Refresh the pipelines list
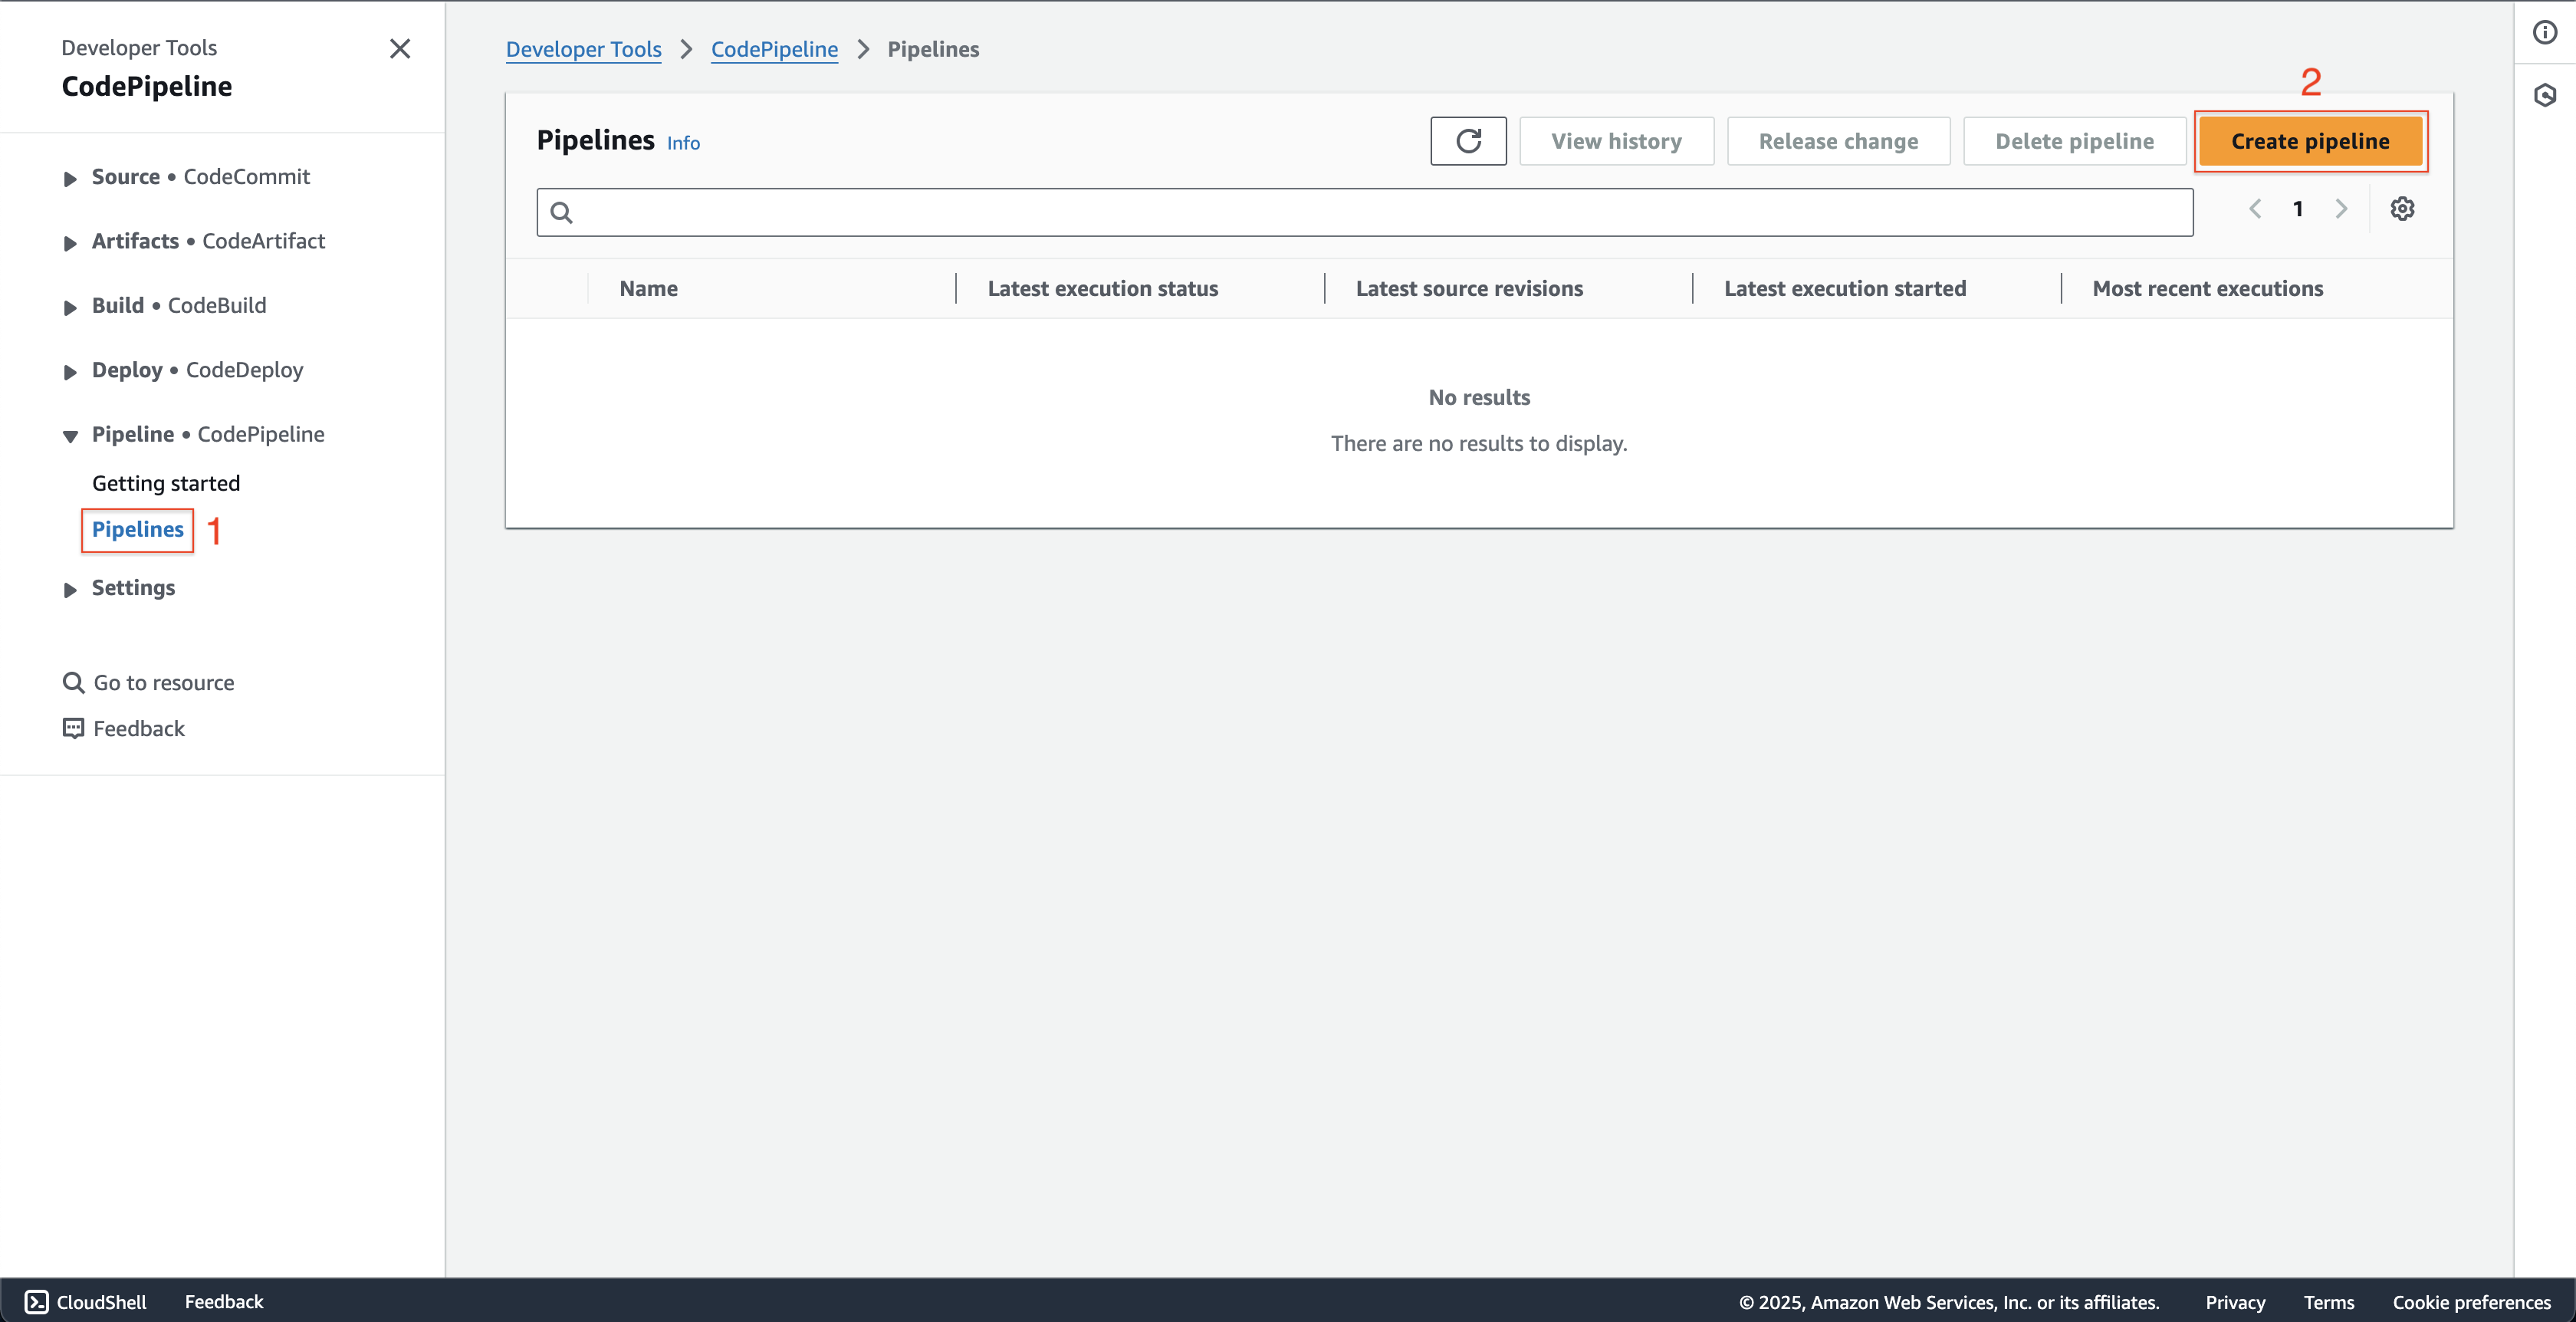2576x1322 pixels. click(x=1468, y=141)
